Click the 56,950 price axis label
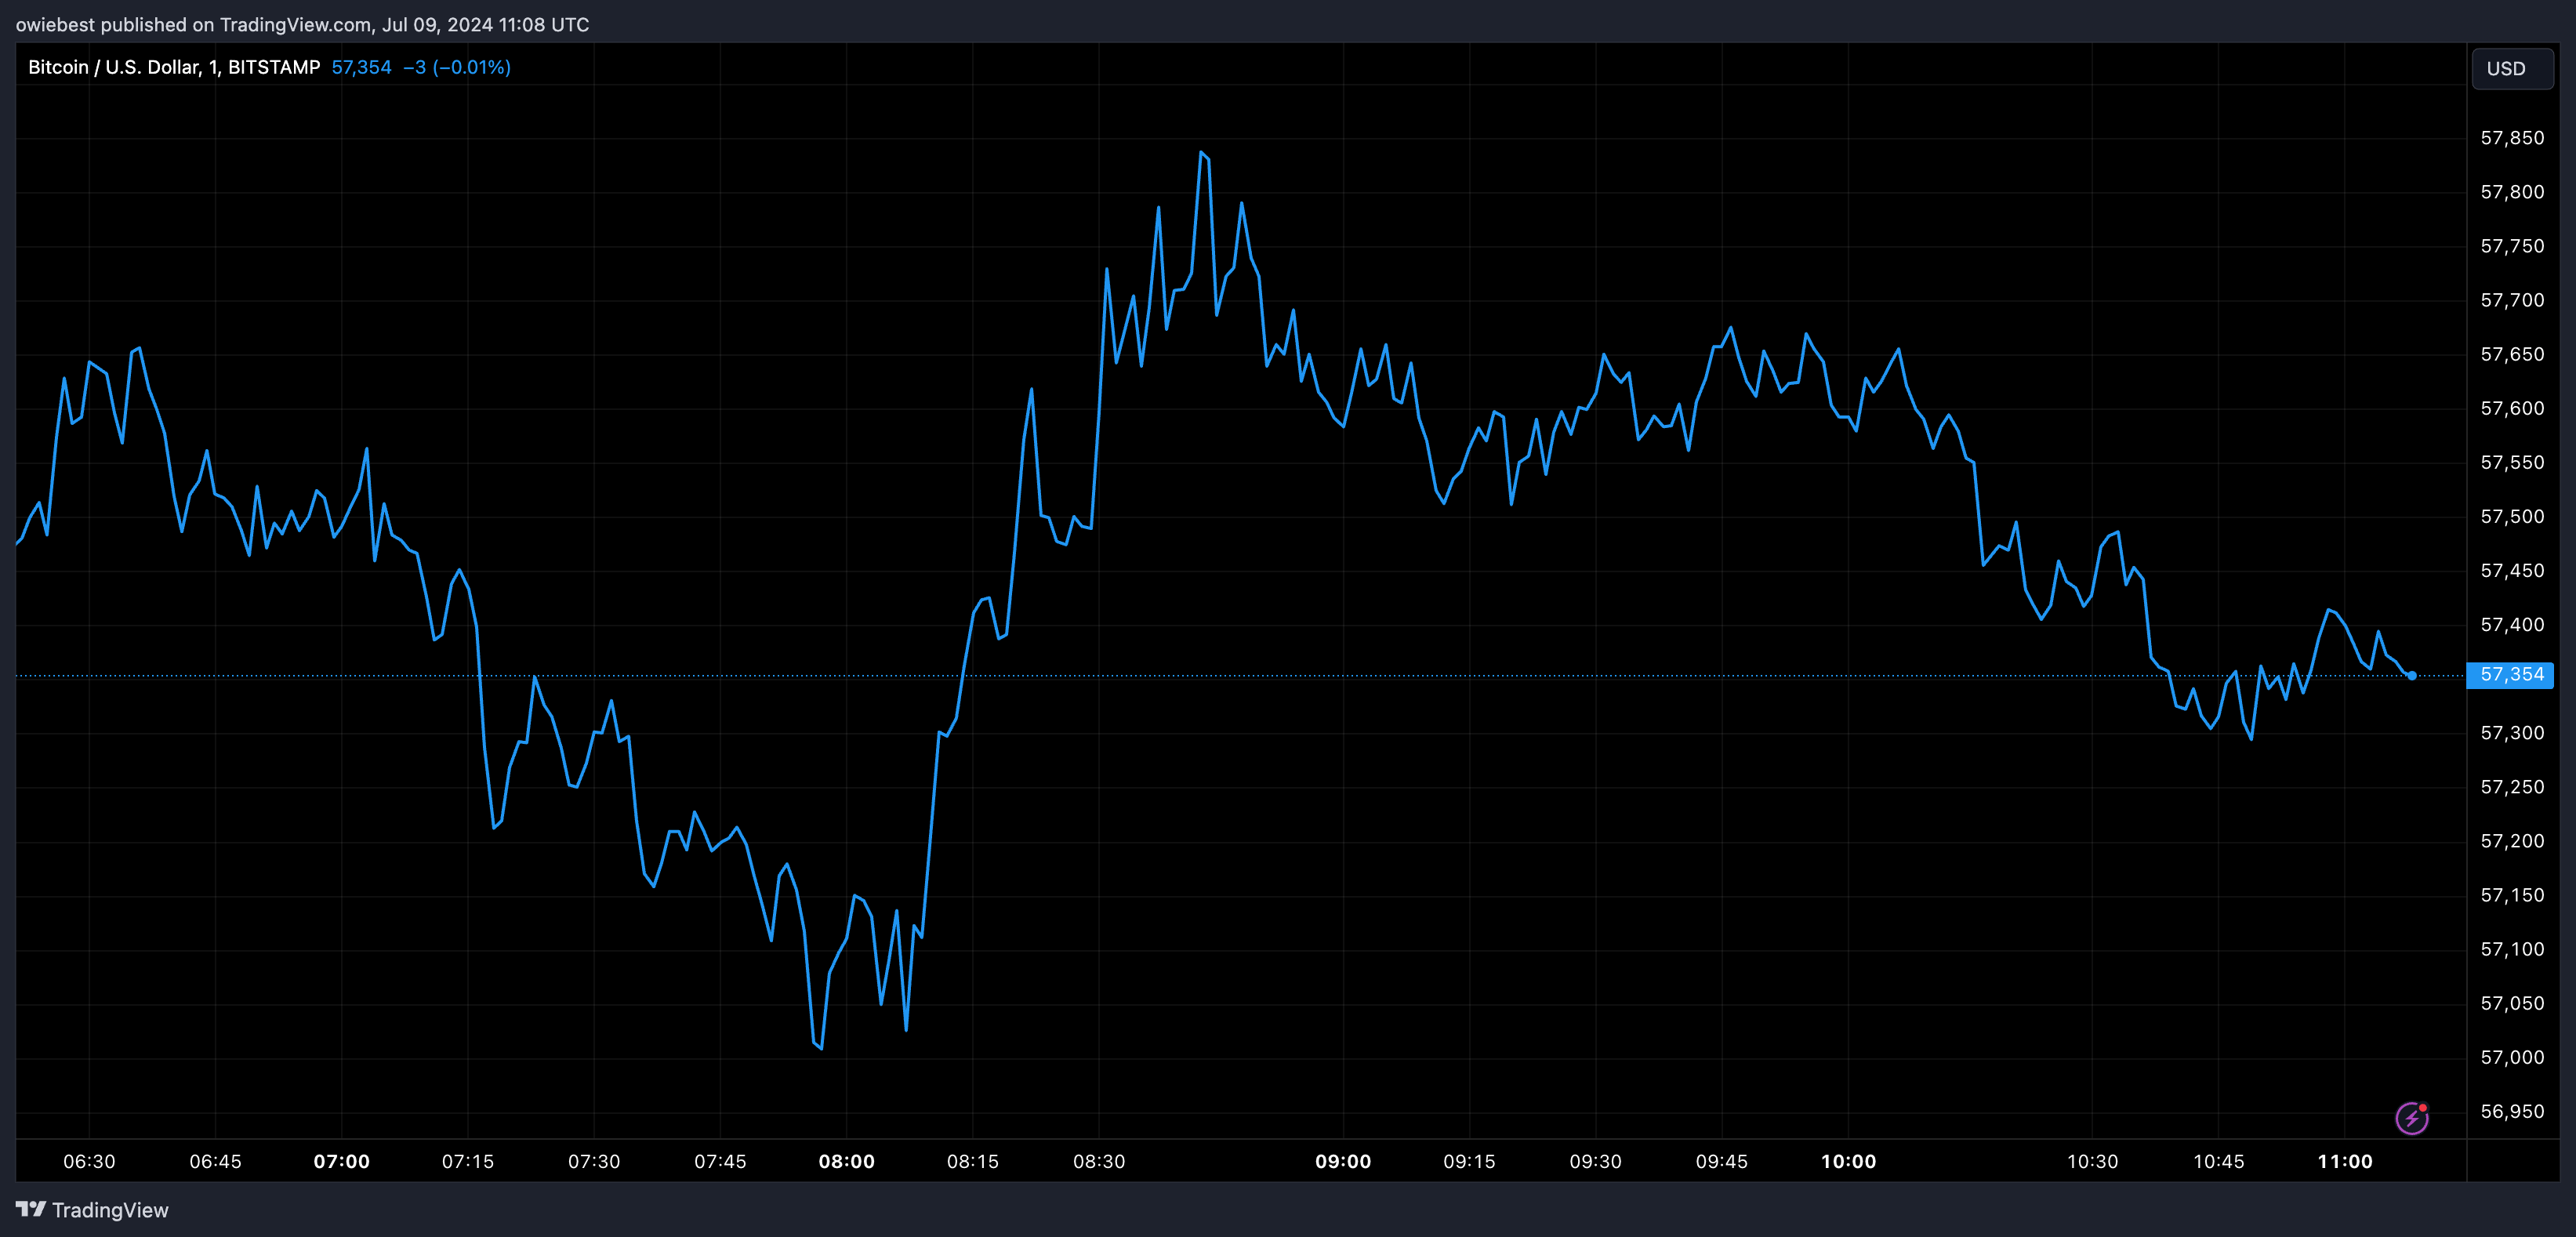2576x1237 pixels. tap(2511, 1111)
